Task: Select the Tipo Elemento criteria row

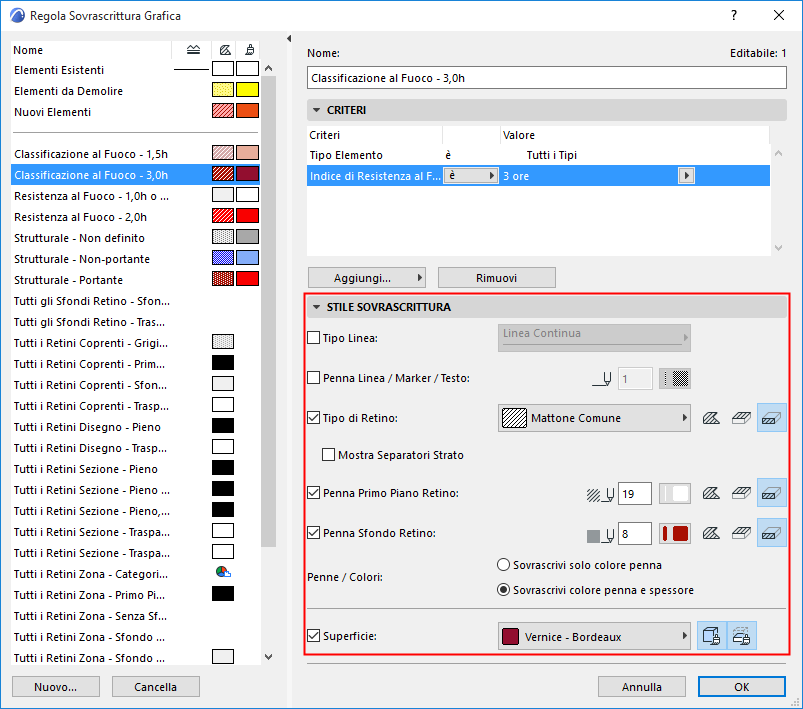Action: coord(538,155)
